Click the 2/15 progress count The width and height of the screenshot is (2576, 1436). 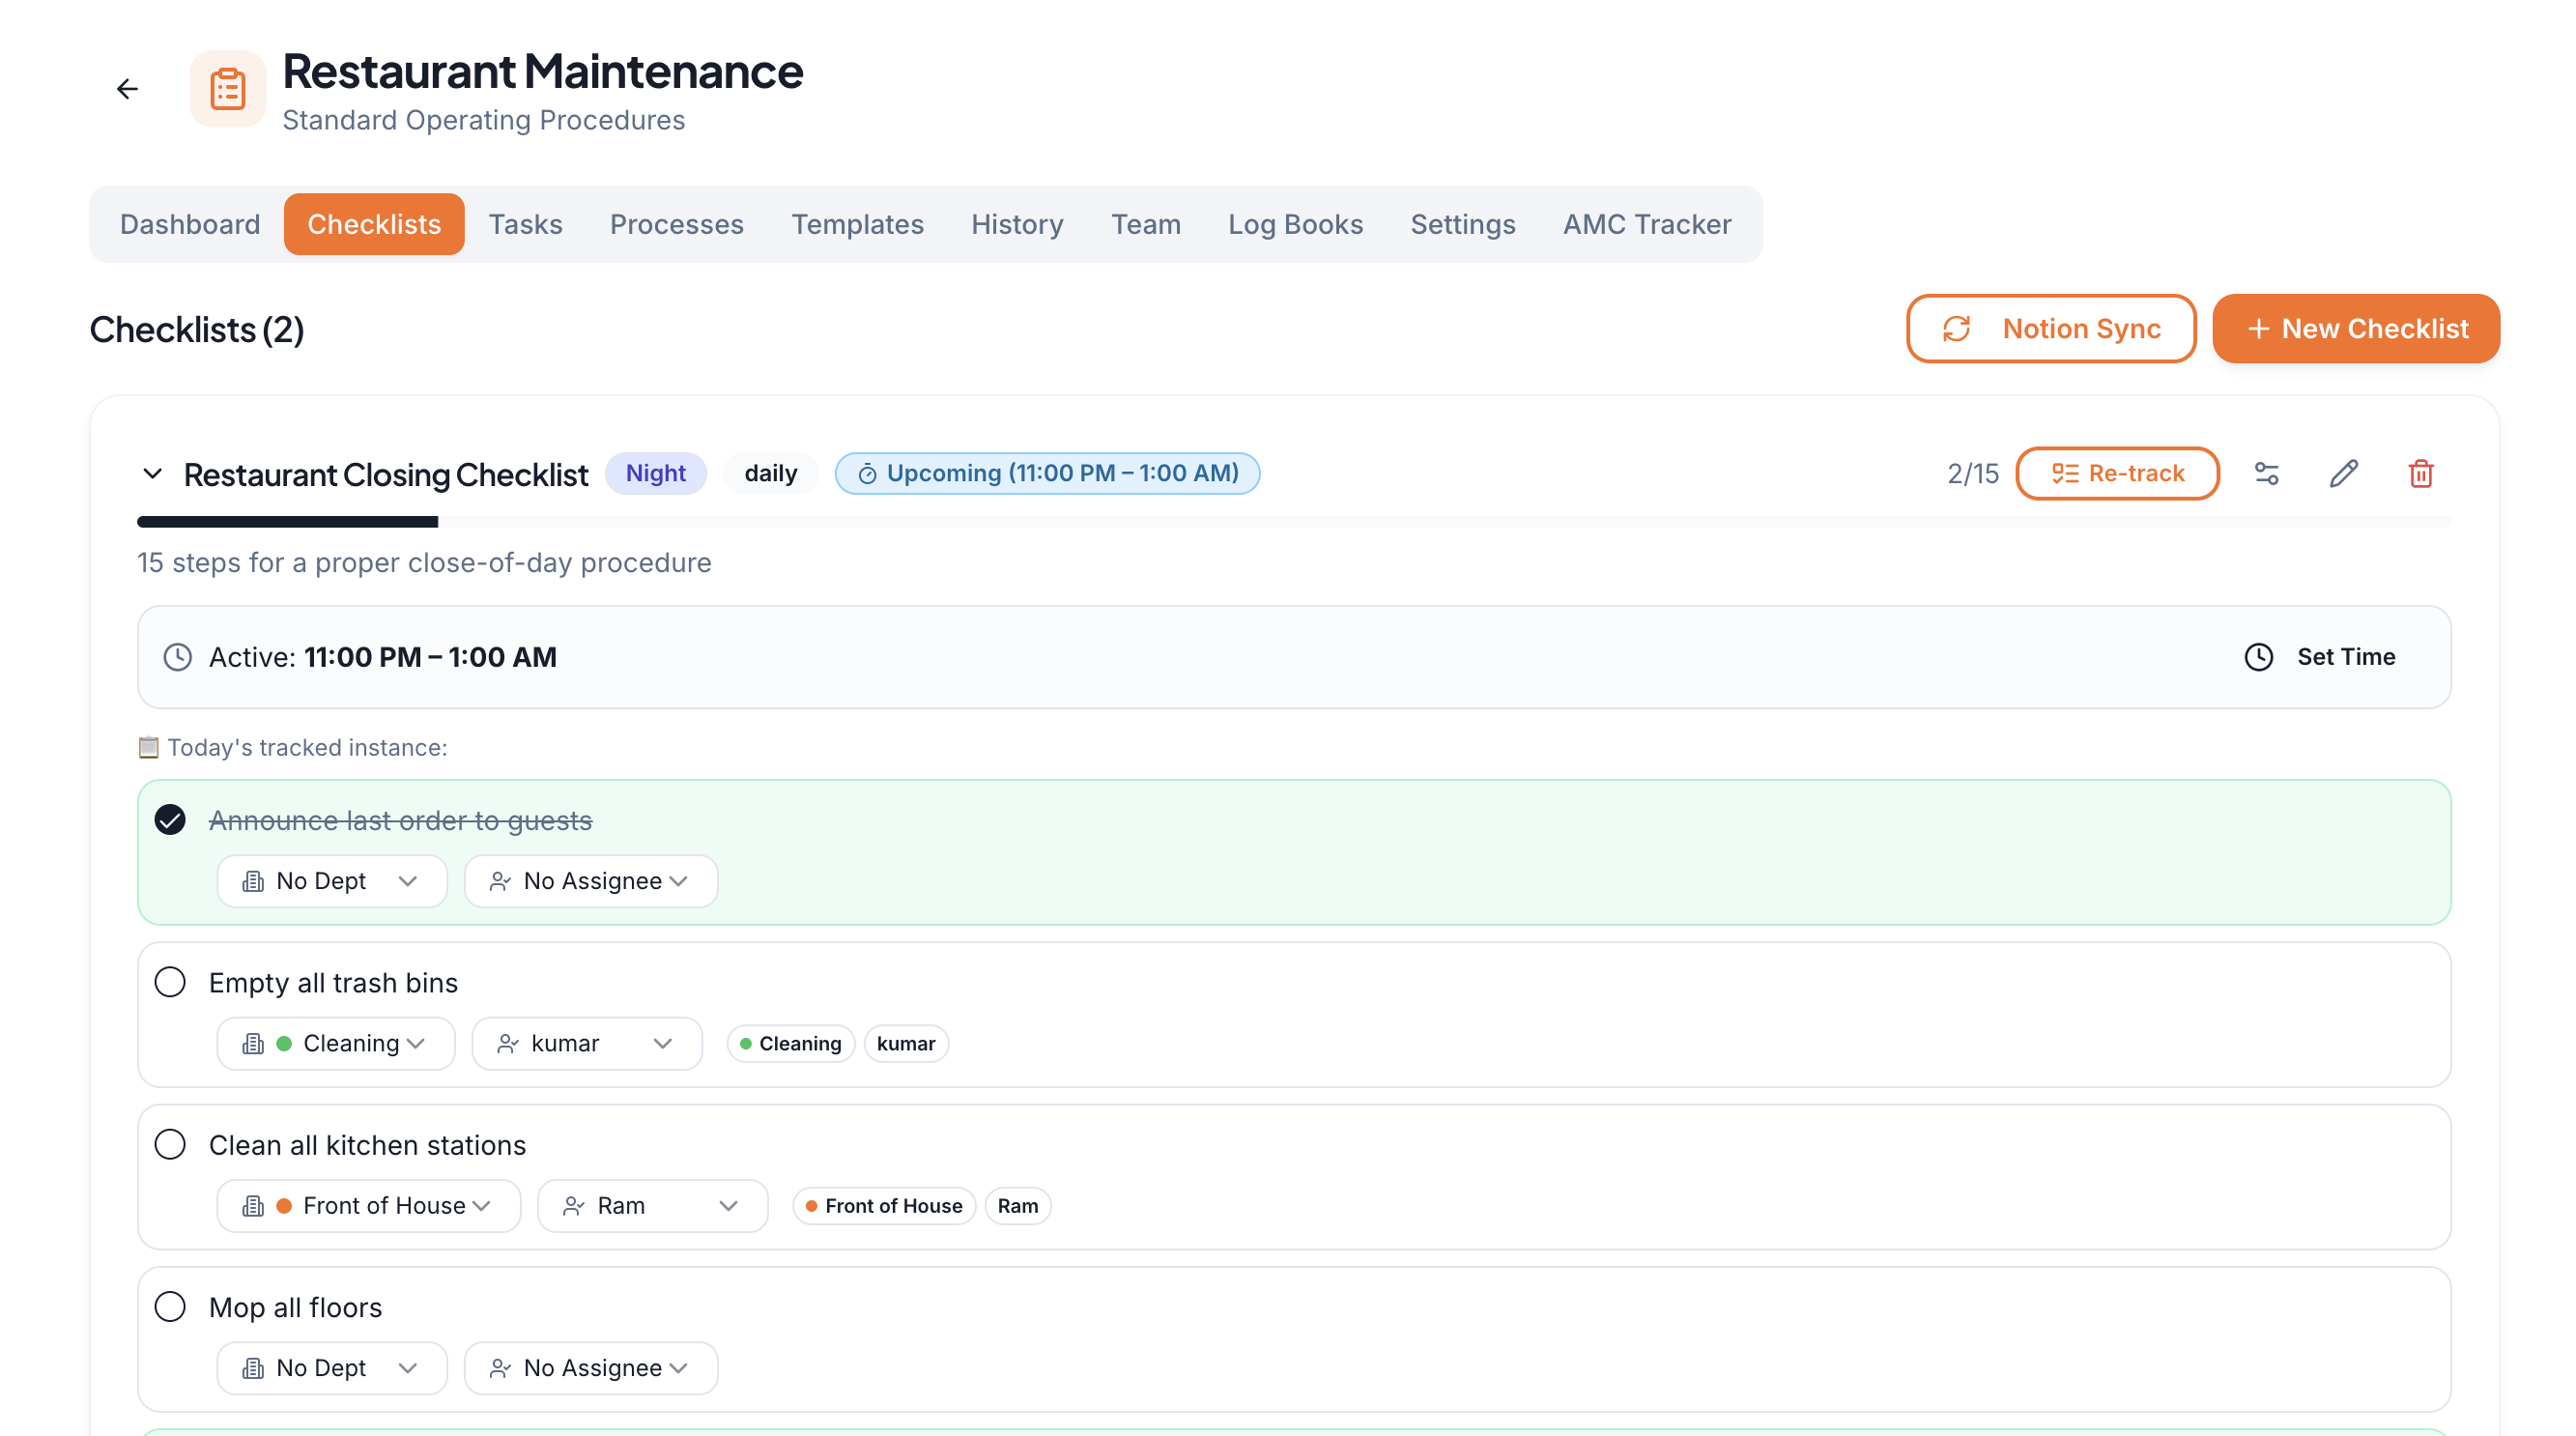1973,474
